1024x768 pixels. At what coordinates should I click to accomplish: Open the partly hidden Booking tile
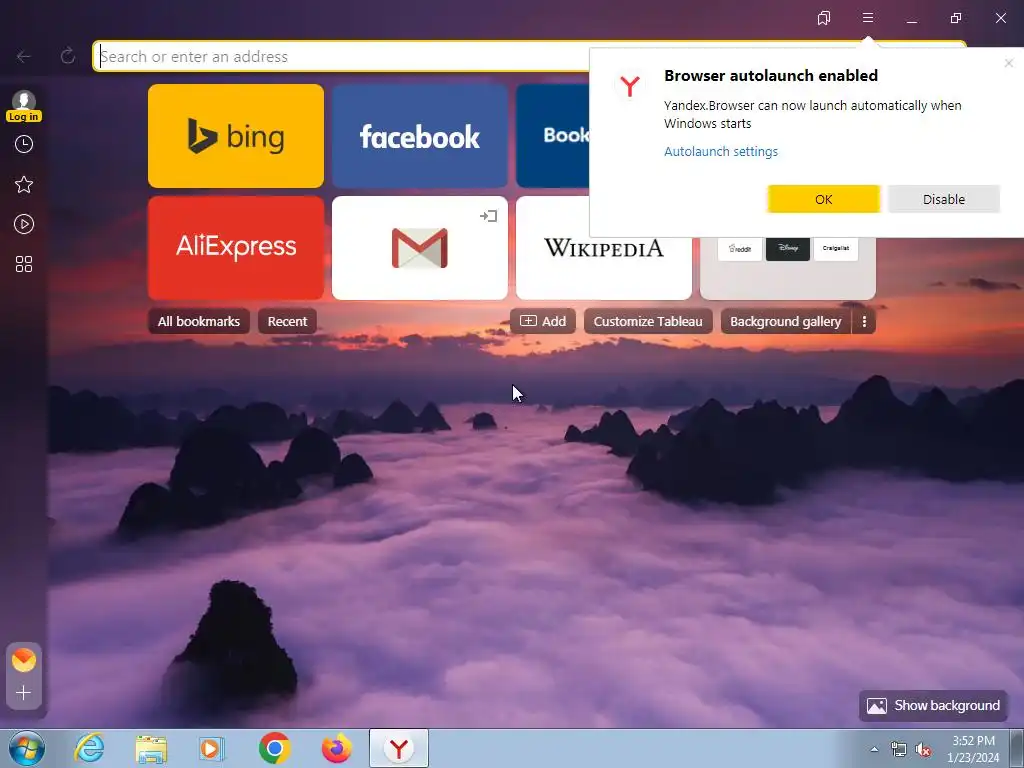pos(552,136)
